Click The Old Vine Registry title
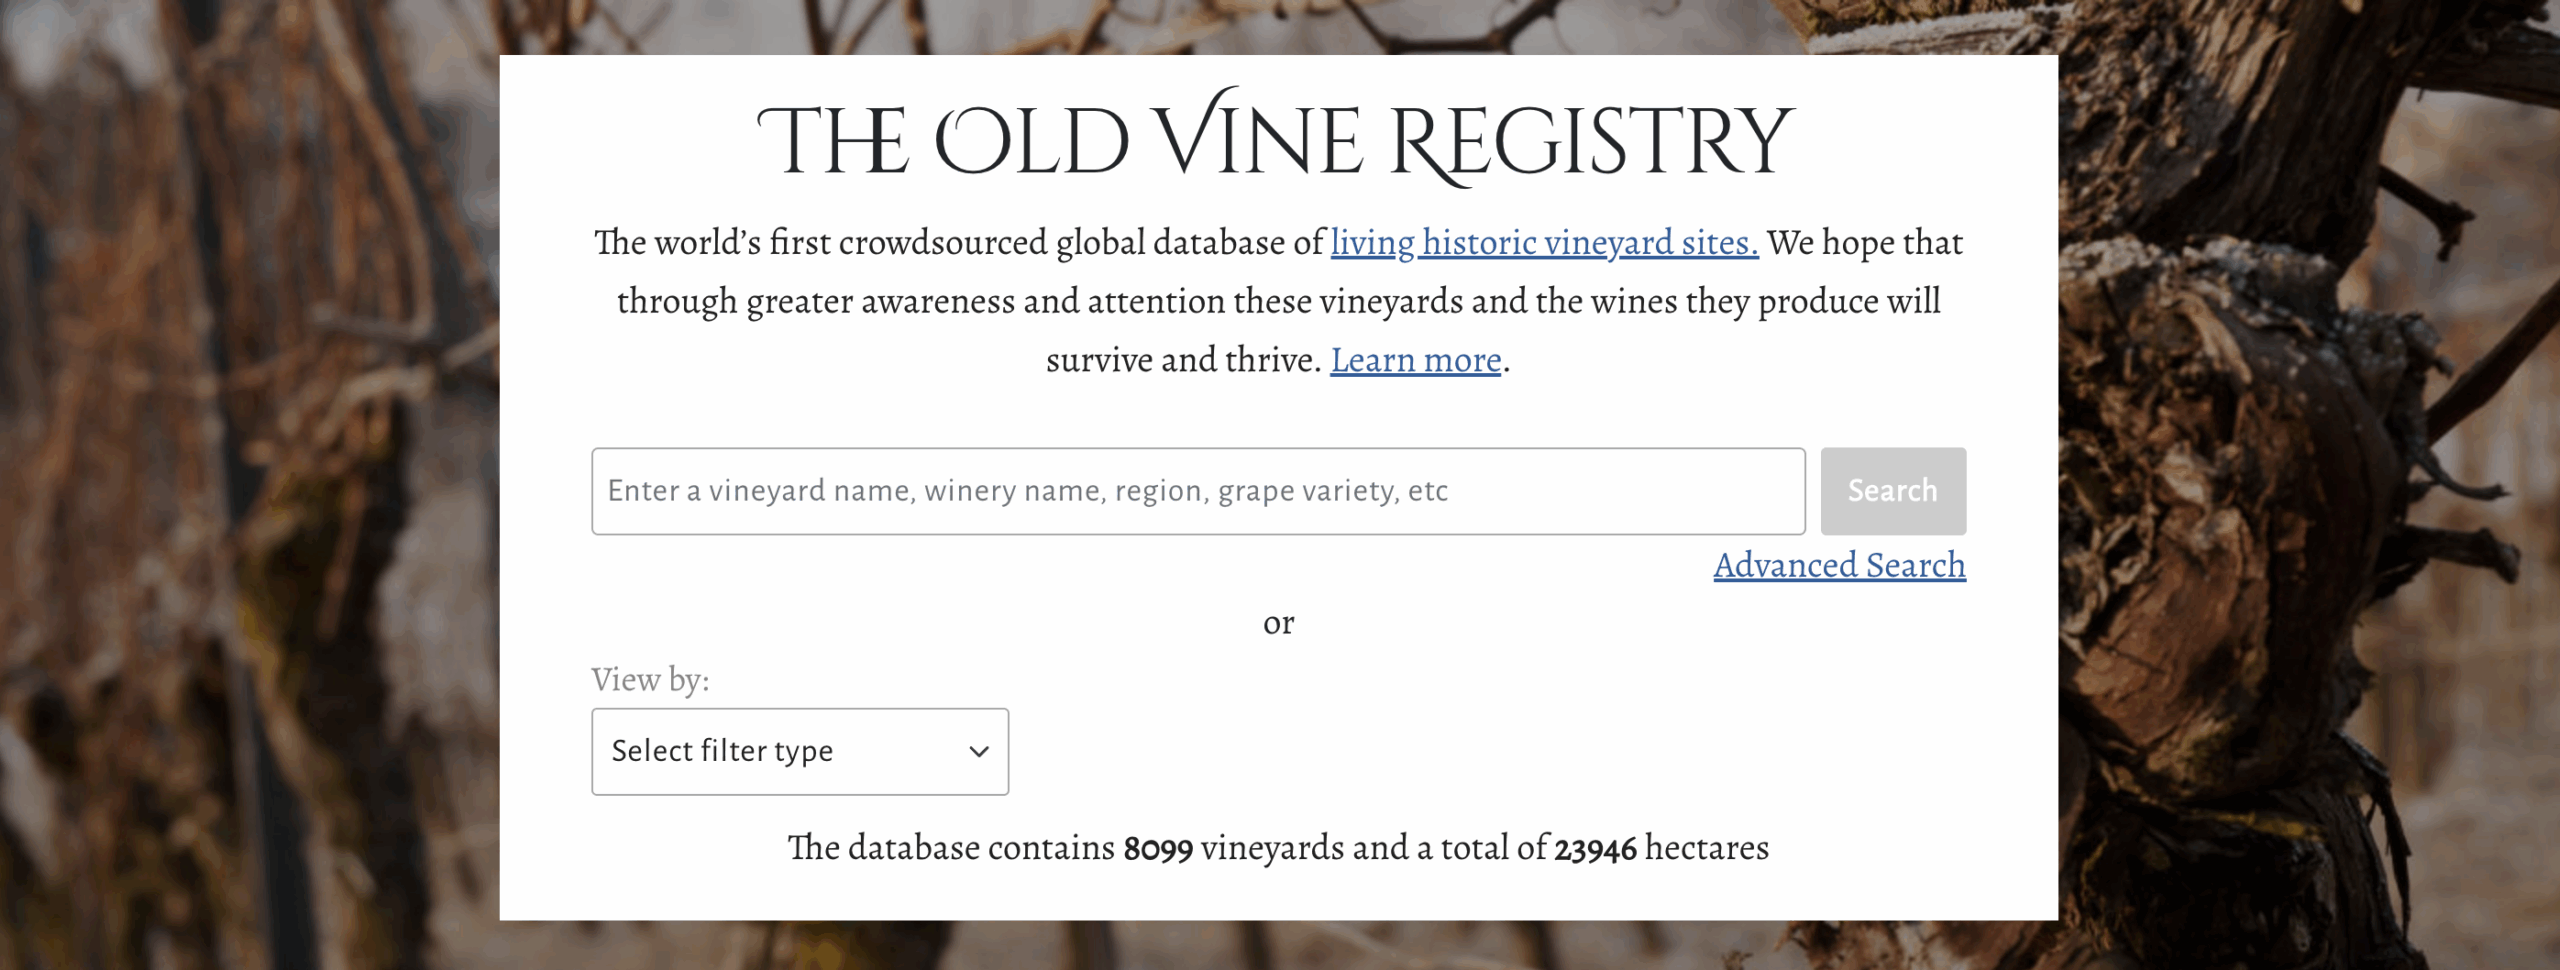Screen dimensions: 2560x970 [x=1276, y=140]
